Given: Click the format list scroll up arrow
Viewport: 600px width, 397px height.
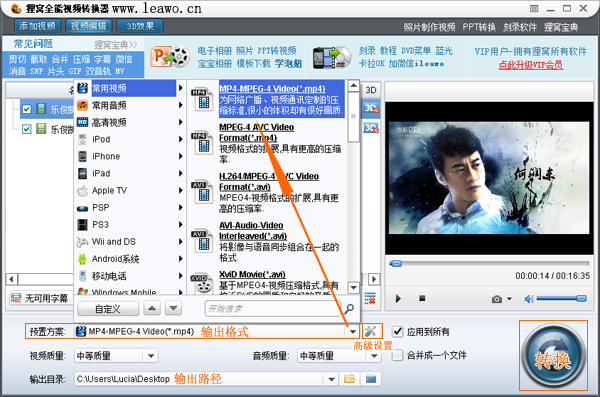Looking at the screenshot, I should point(354,85).
